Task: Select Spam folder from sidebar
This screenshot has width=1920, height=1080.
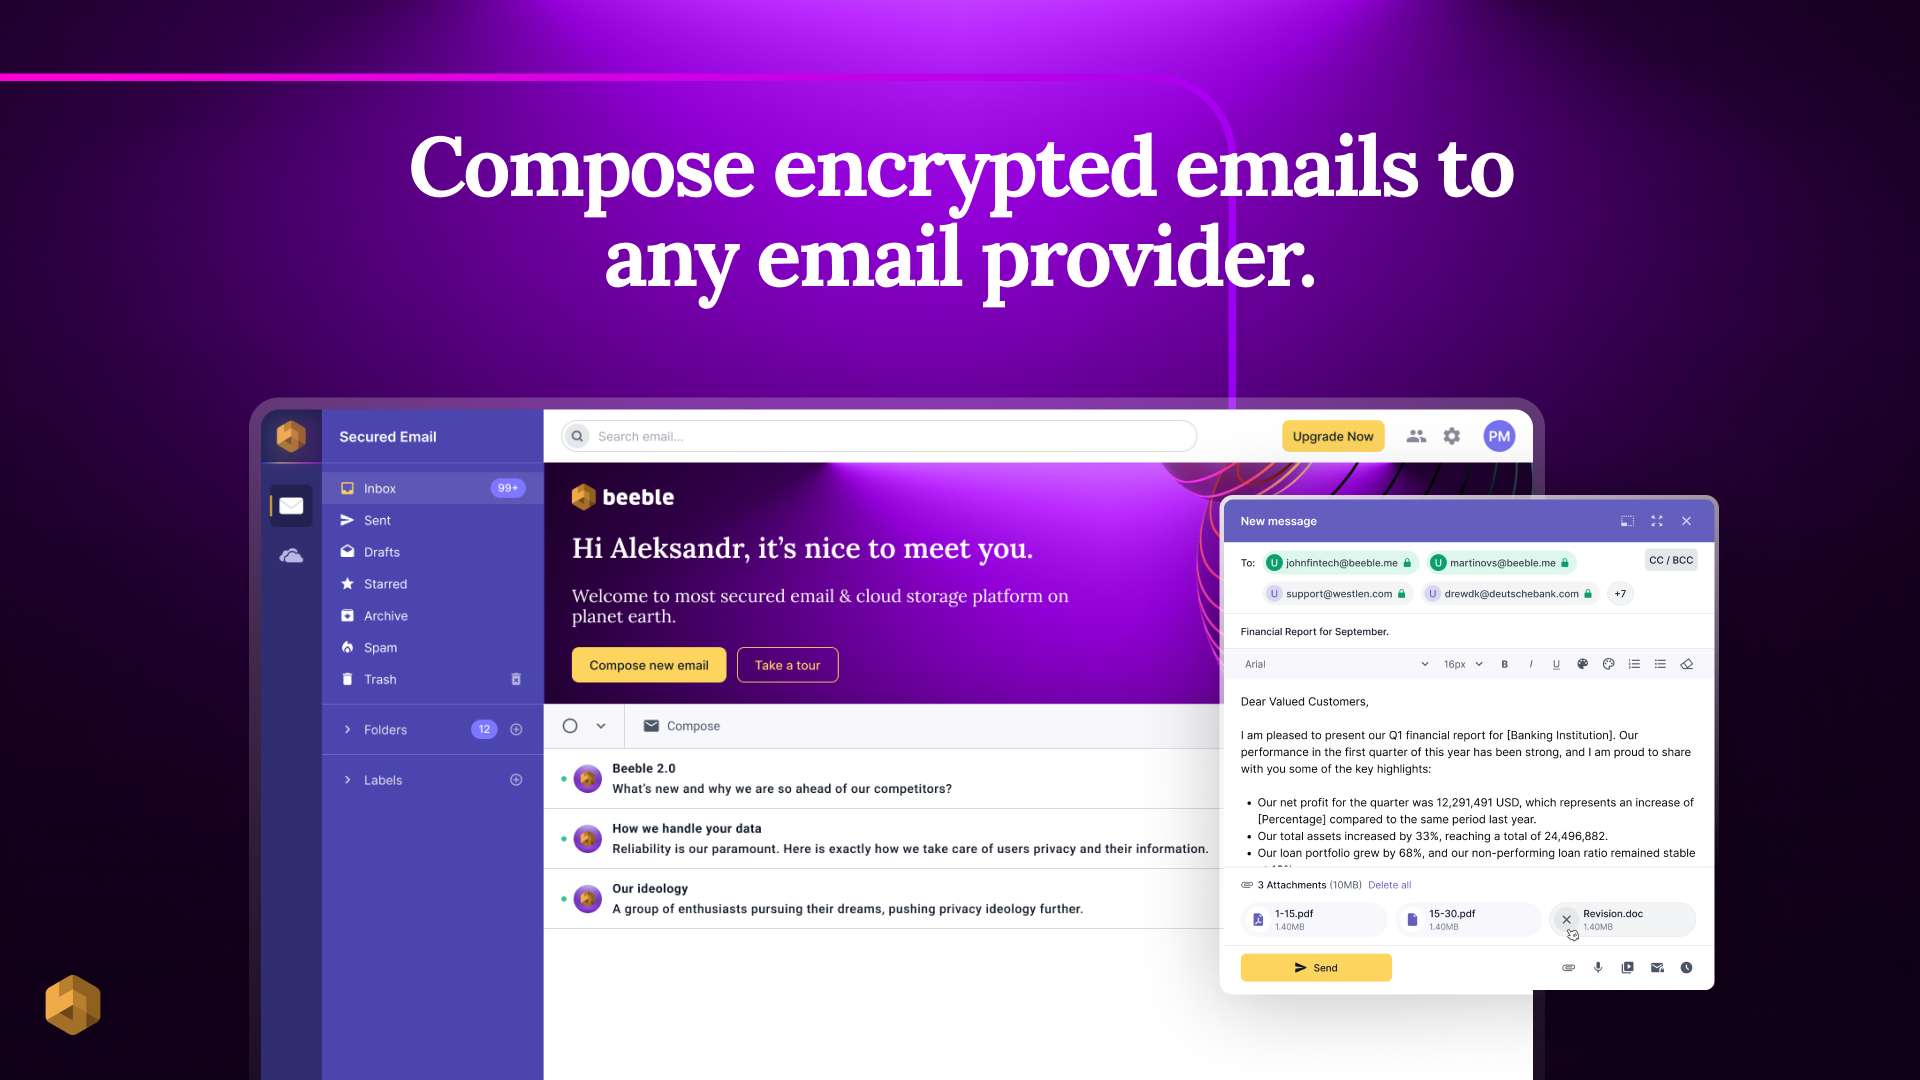Action: point(381,646)
